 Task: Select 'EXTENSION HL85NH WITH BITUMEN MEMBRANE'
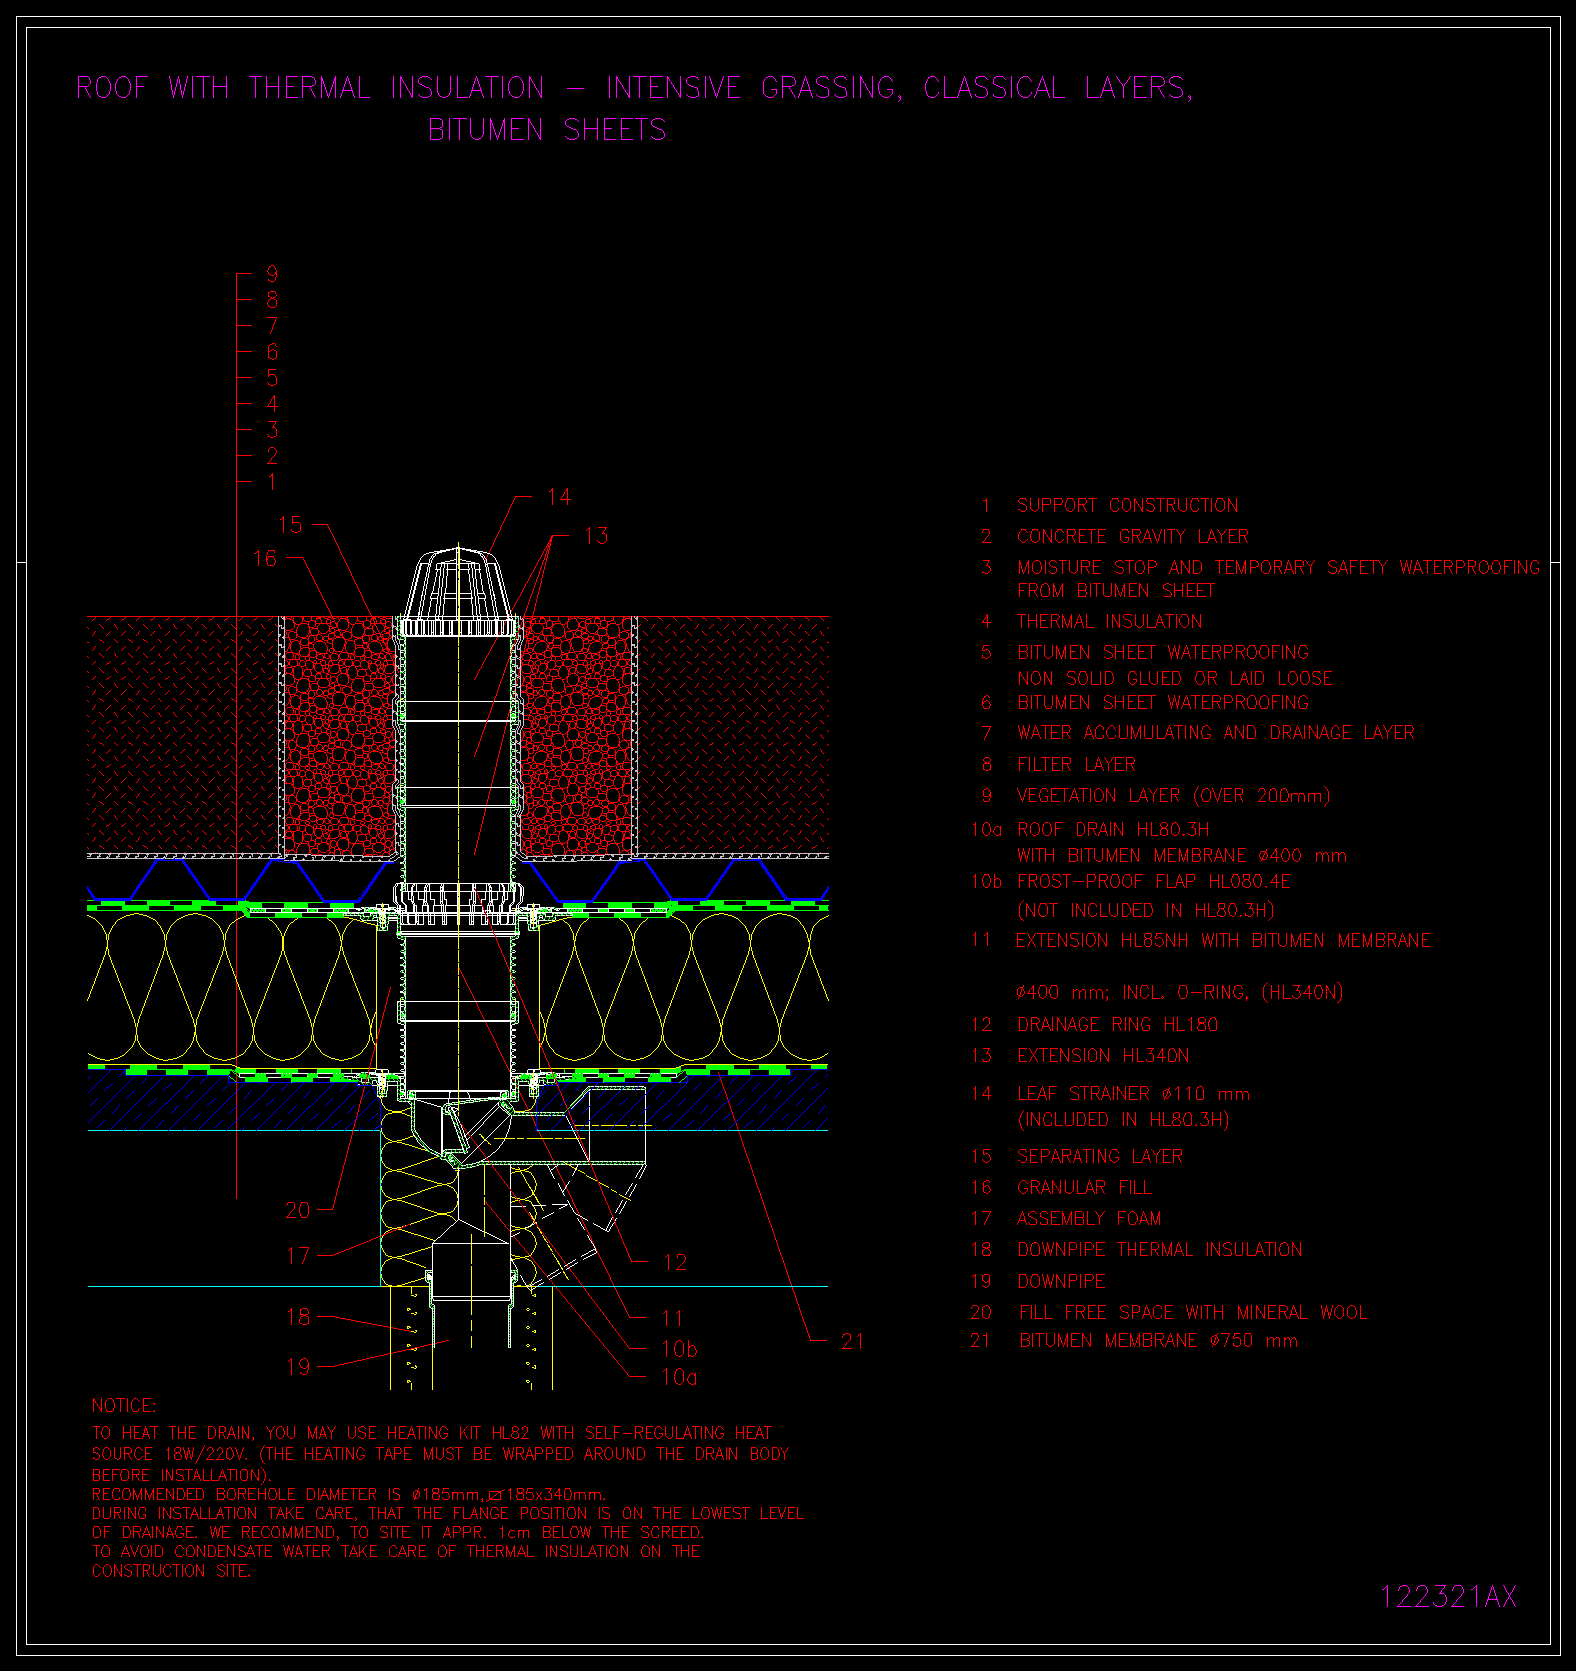pos(1223,940)
